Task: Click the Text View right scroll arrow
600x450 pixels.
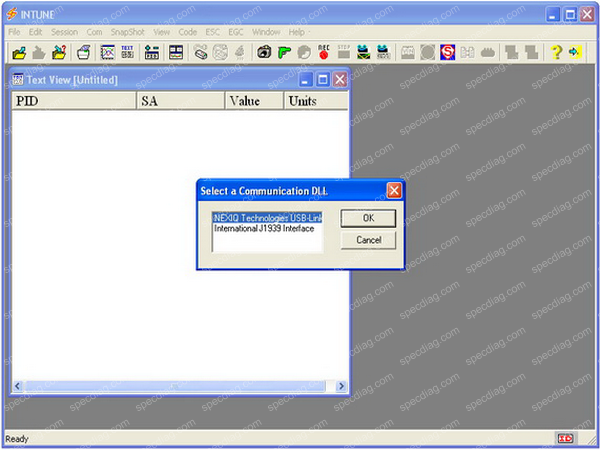Action: (x=341, y=386)
